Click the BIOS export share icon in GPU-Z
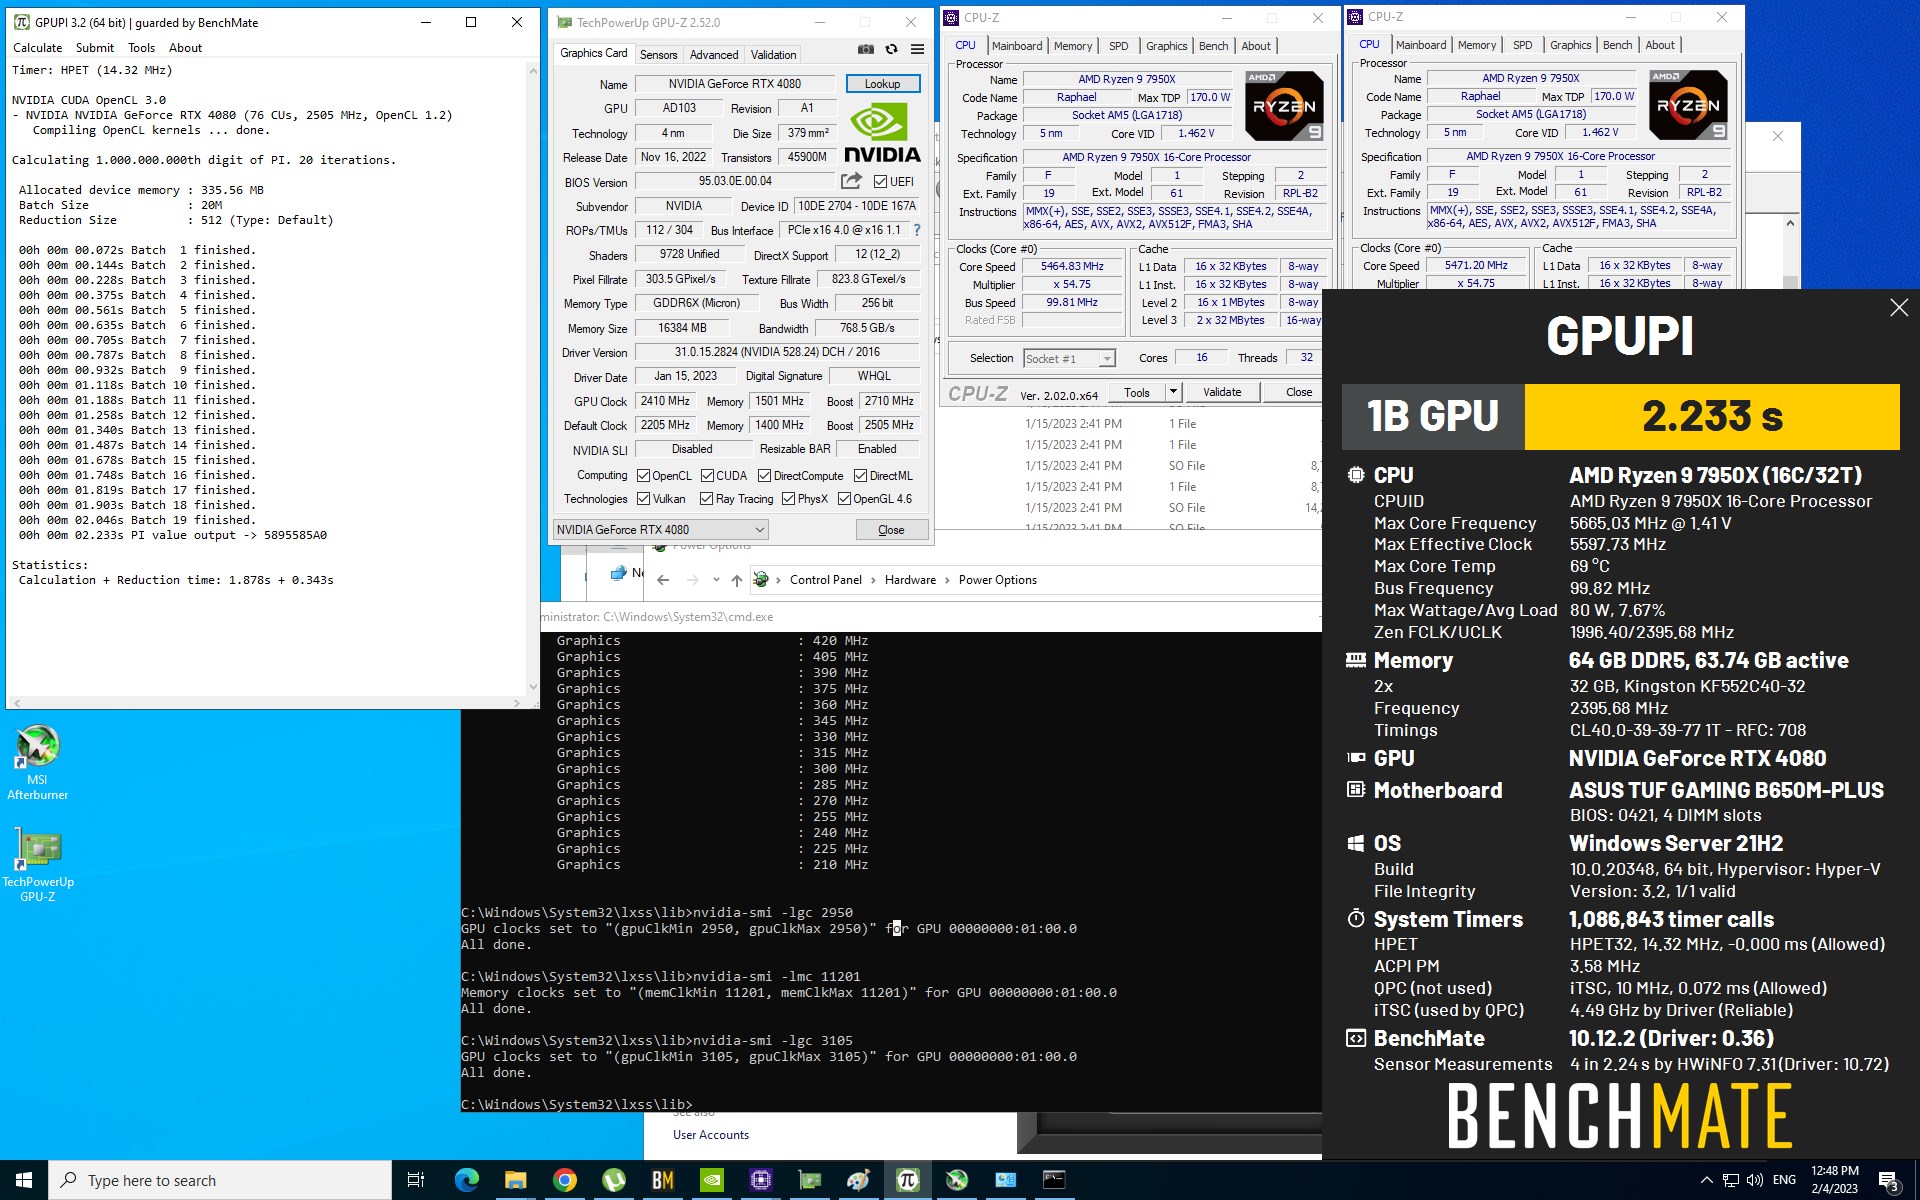The height and width of the screenshot is (1200, 1920). click(851, 181)
